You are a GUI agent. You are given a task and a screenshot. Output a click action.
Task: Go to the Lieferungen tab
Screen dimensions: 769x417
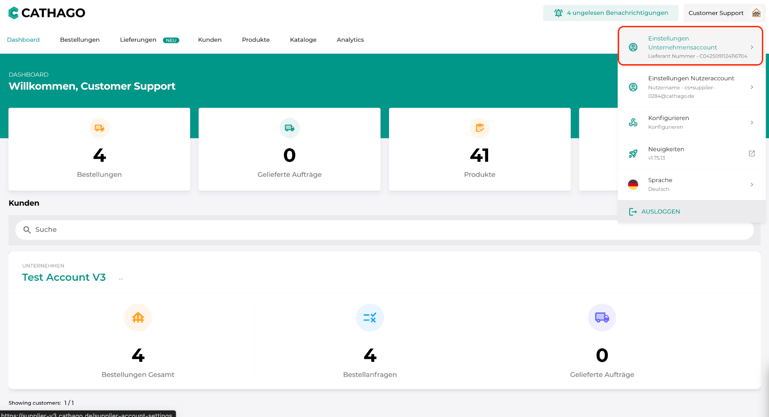(138, 40)
